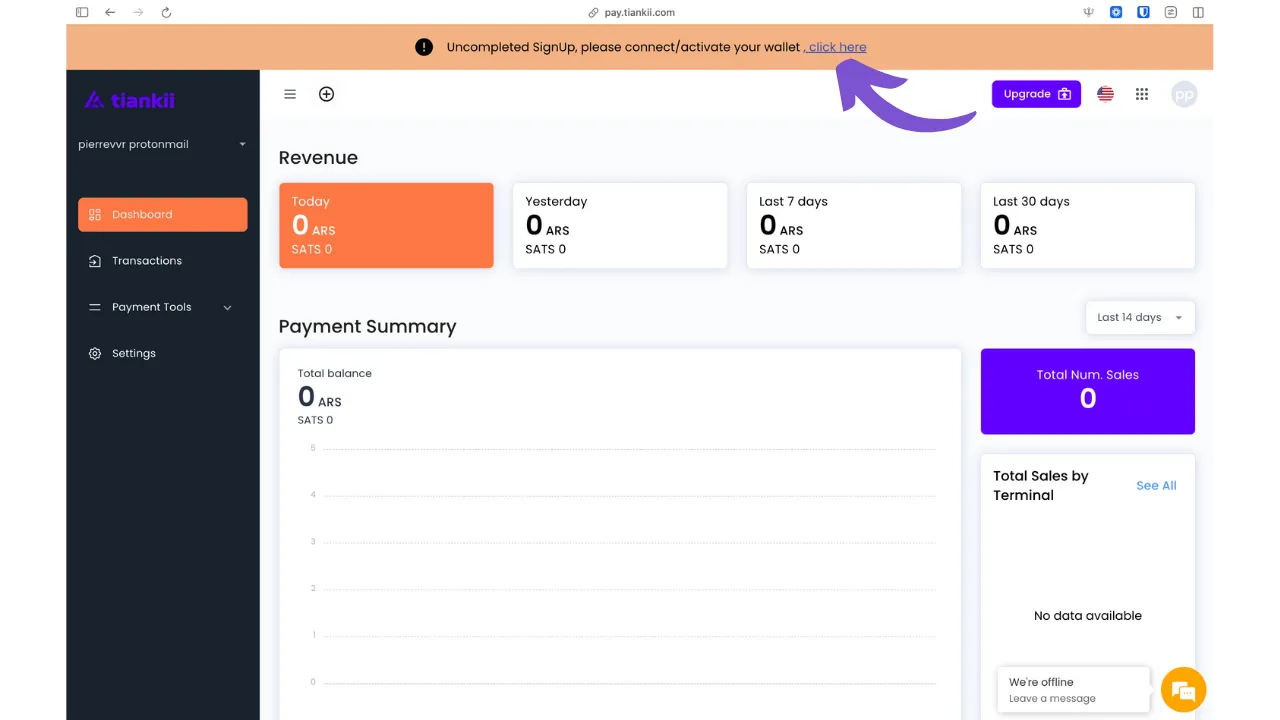Click the circled plus add icon
Viewport: 1280px width, 720px height.
point(326,94)
